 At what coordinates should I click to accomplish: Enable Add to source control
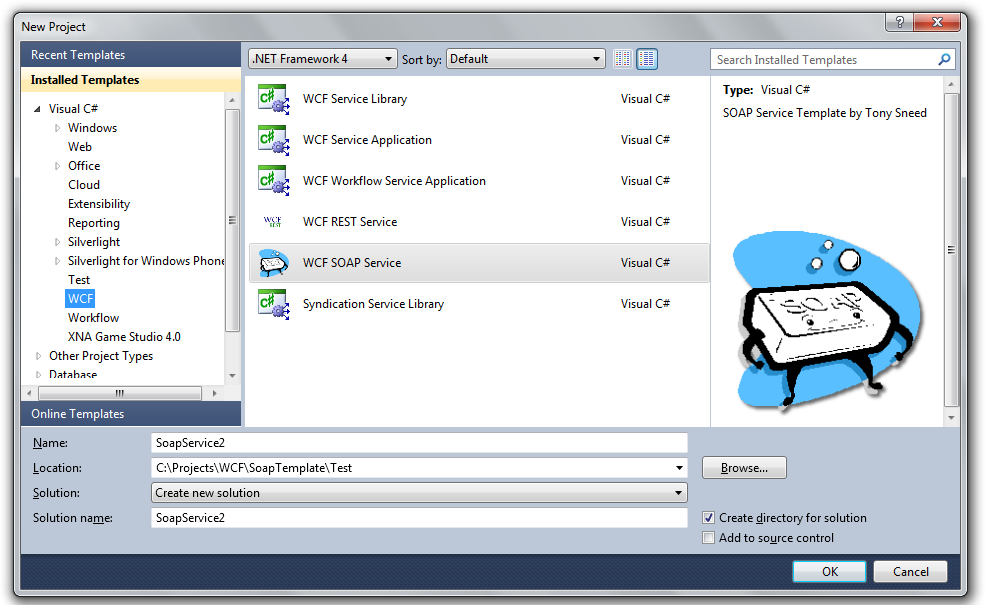tap(708, 538)
